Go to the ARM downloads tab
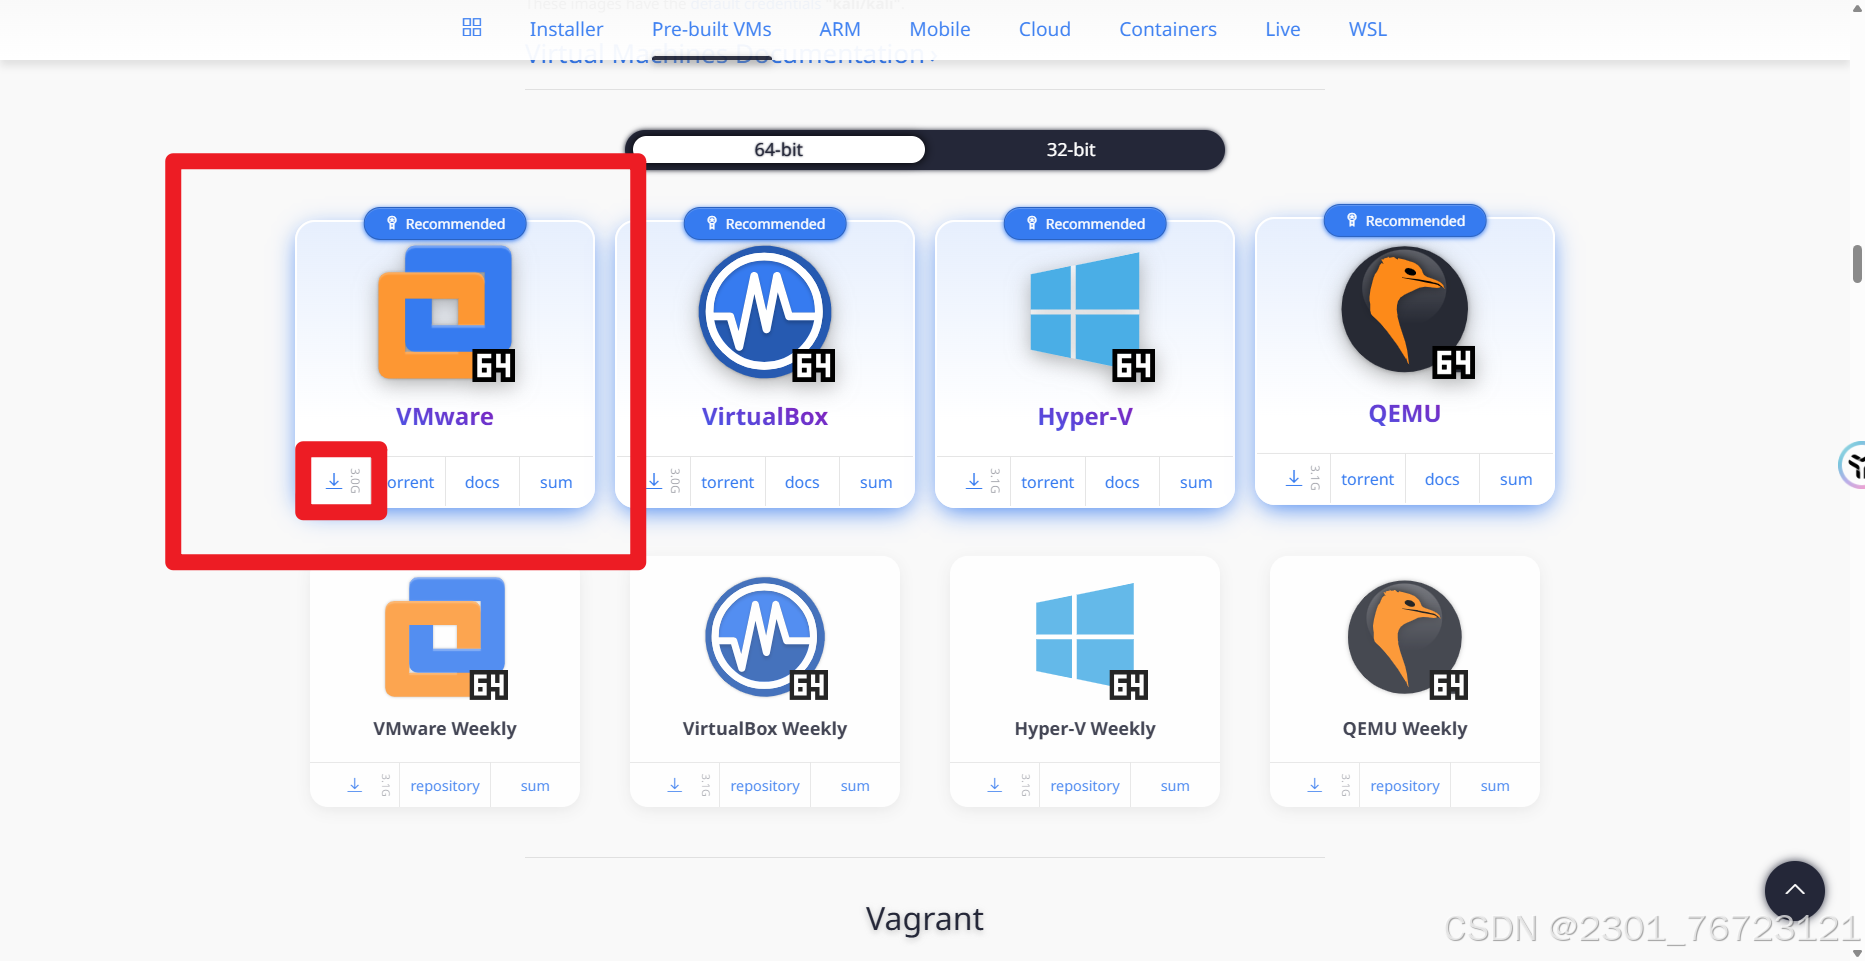Screen dimensions: 1865x961 [839, 29]
